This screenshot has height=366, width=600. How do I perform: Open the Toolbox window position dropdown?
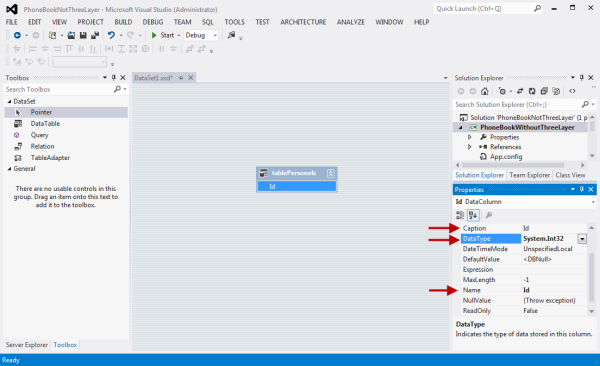tap(105, 78)
